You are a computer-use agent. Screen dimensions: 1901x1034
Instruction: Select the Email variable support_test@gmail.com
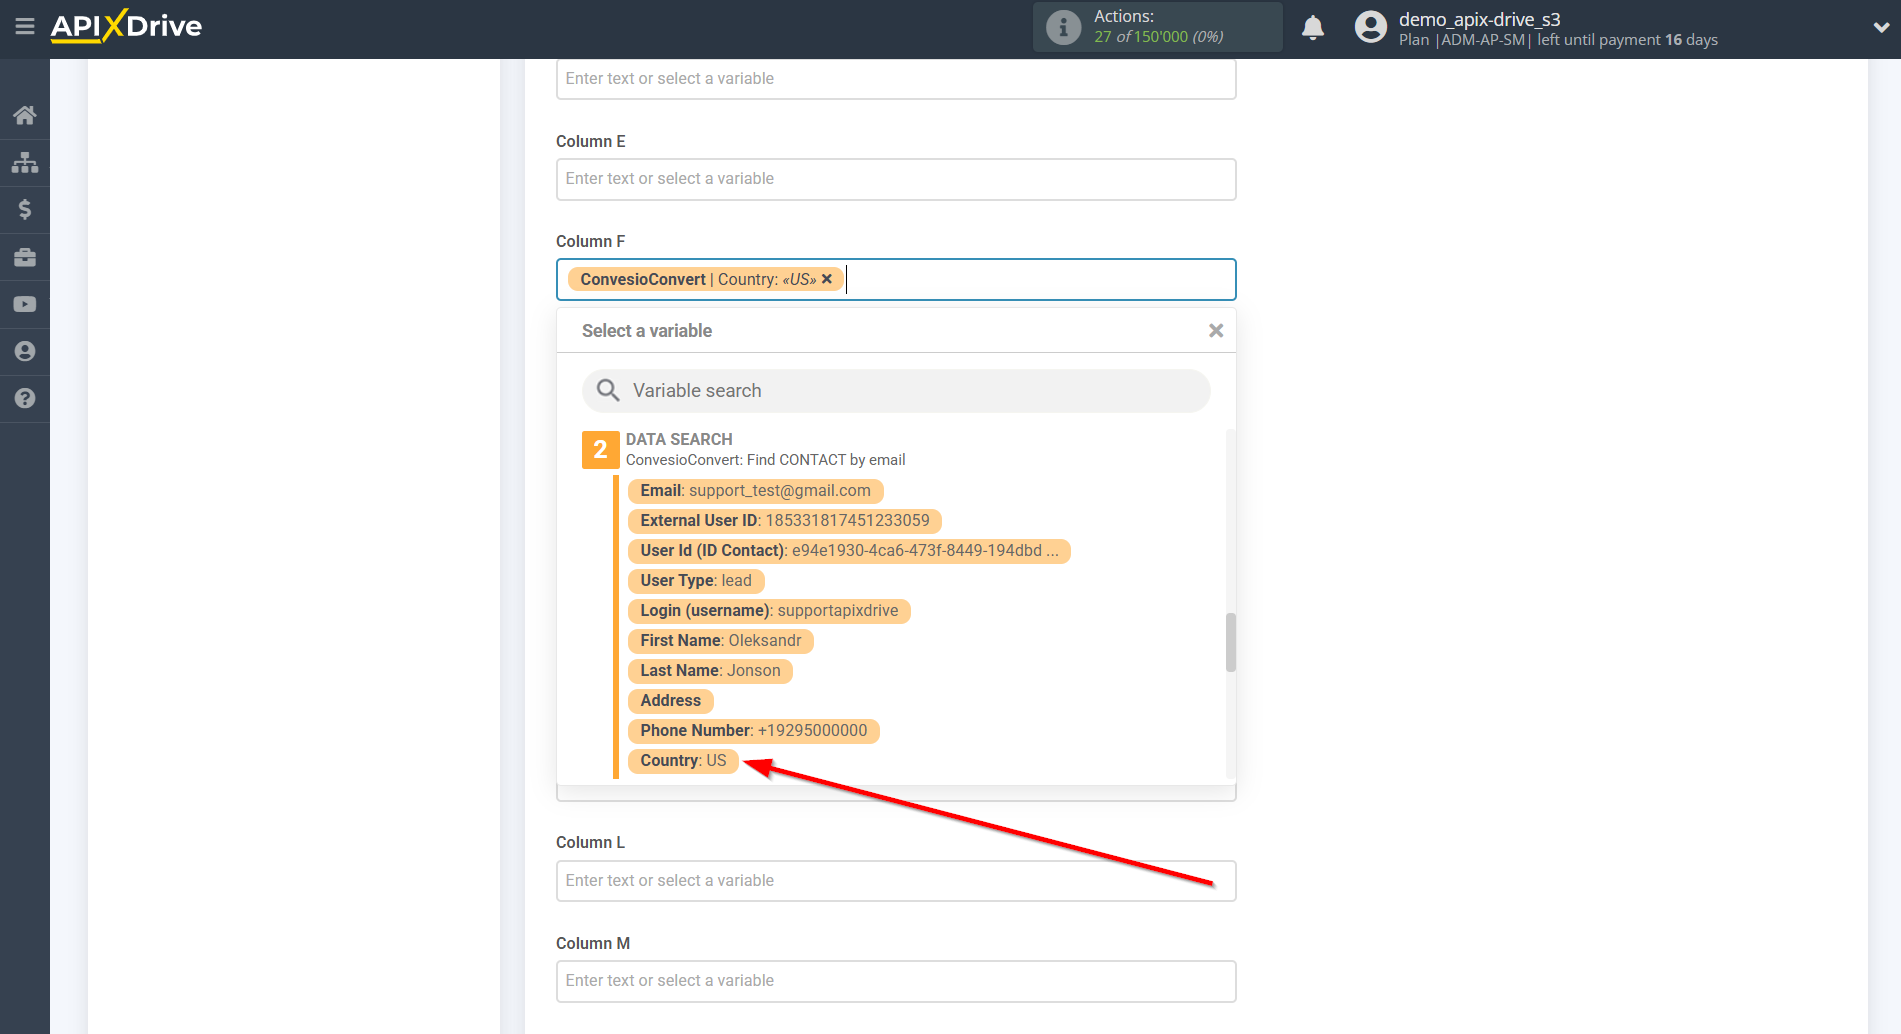(x=755, y=491)
